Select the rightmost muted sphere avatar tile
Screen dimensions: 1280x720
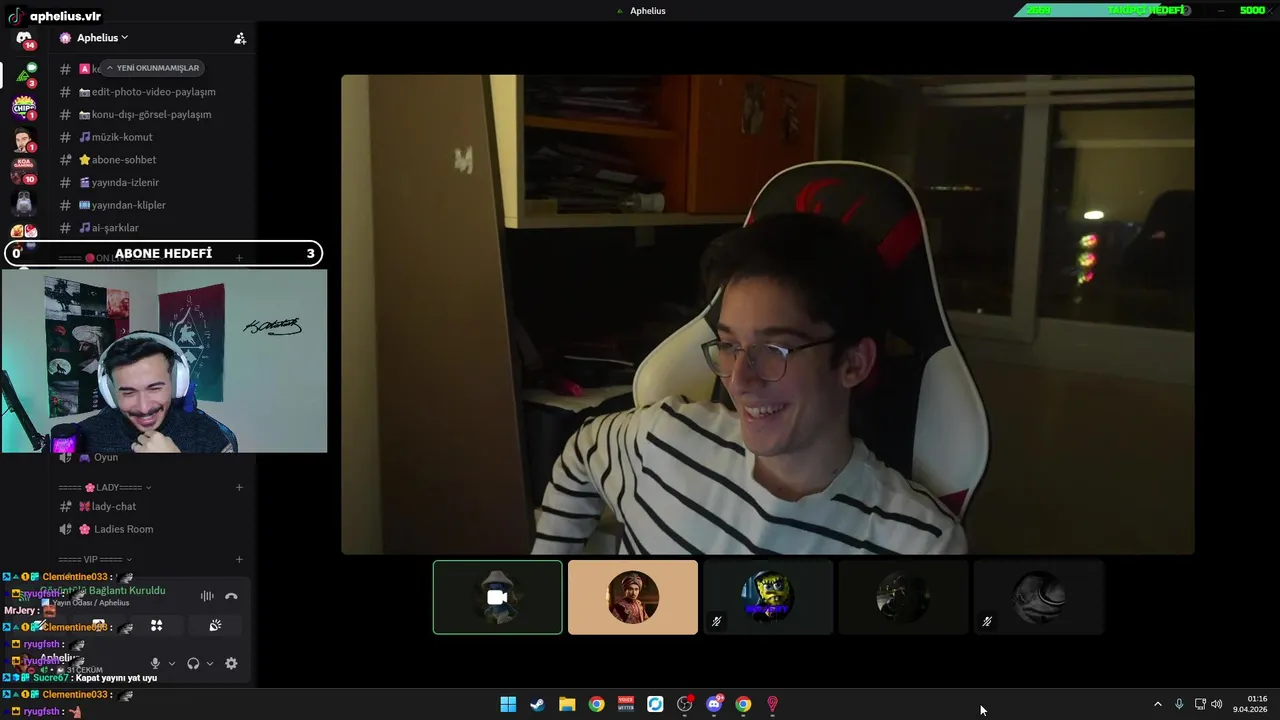pyautogui.click(x=1038, y=597)
